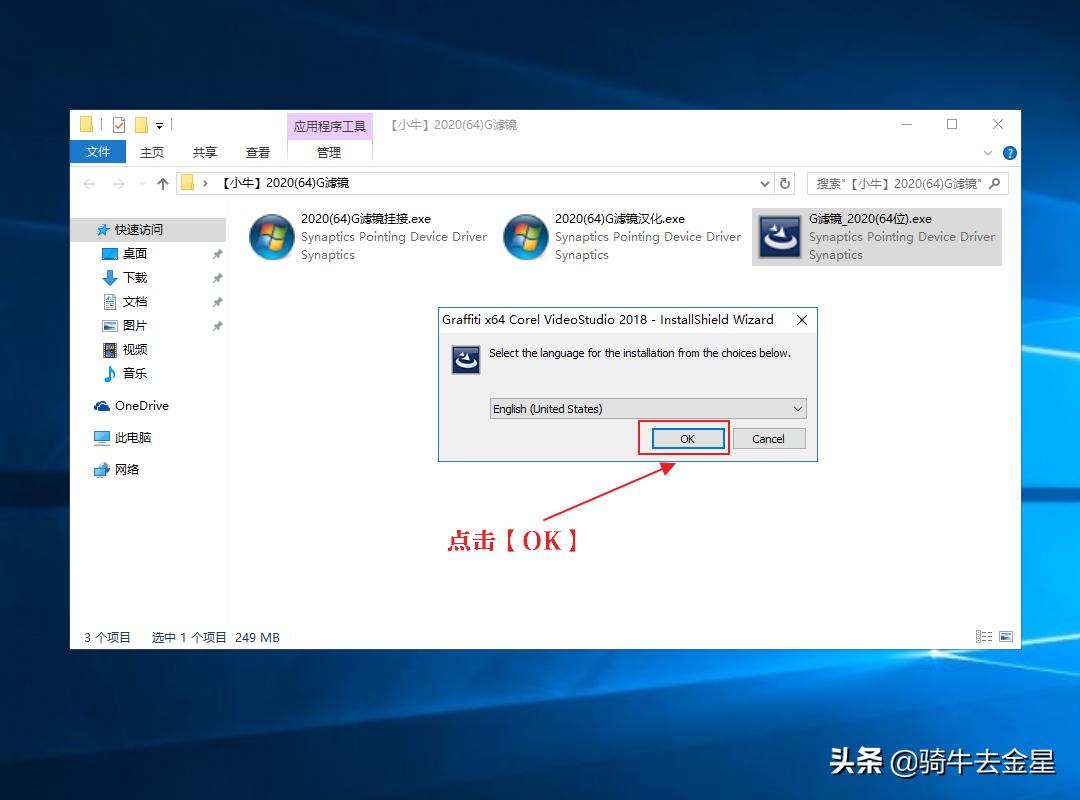The width and height of the screenshot is (1080, 800).
Task: Open the English (United States) language dropdown
Action: coord(797,408)
